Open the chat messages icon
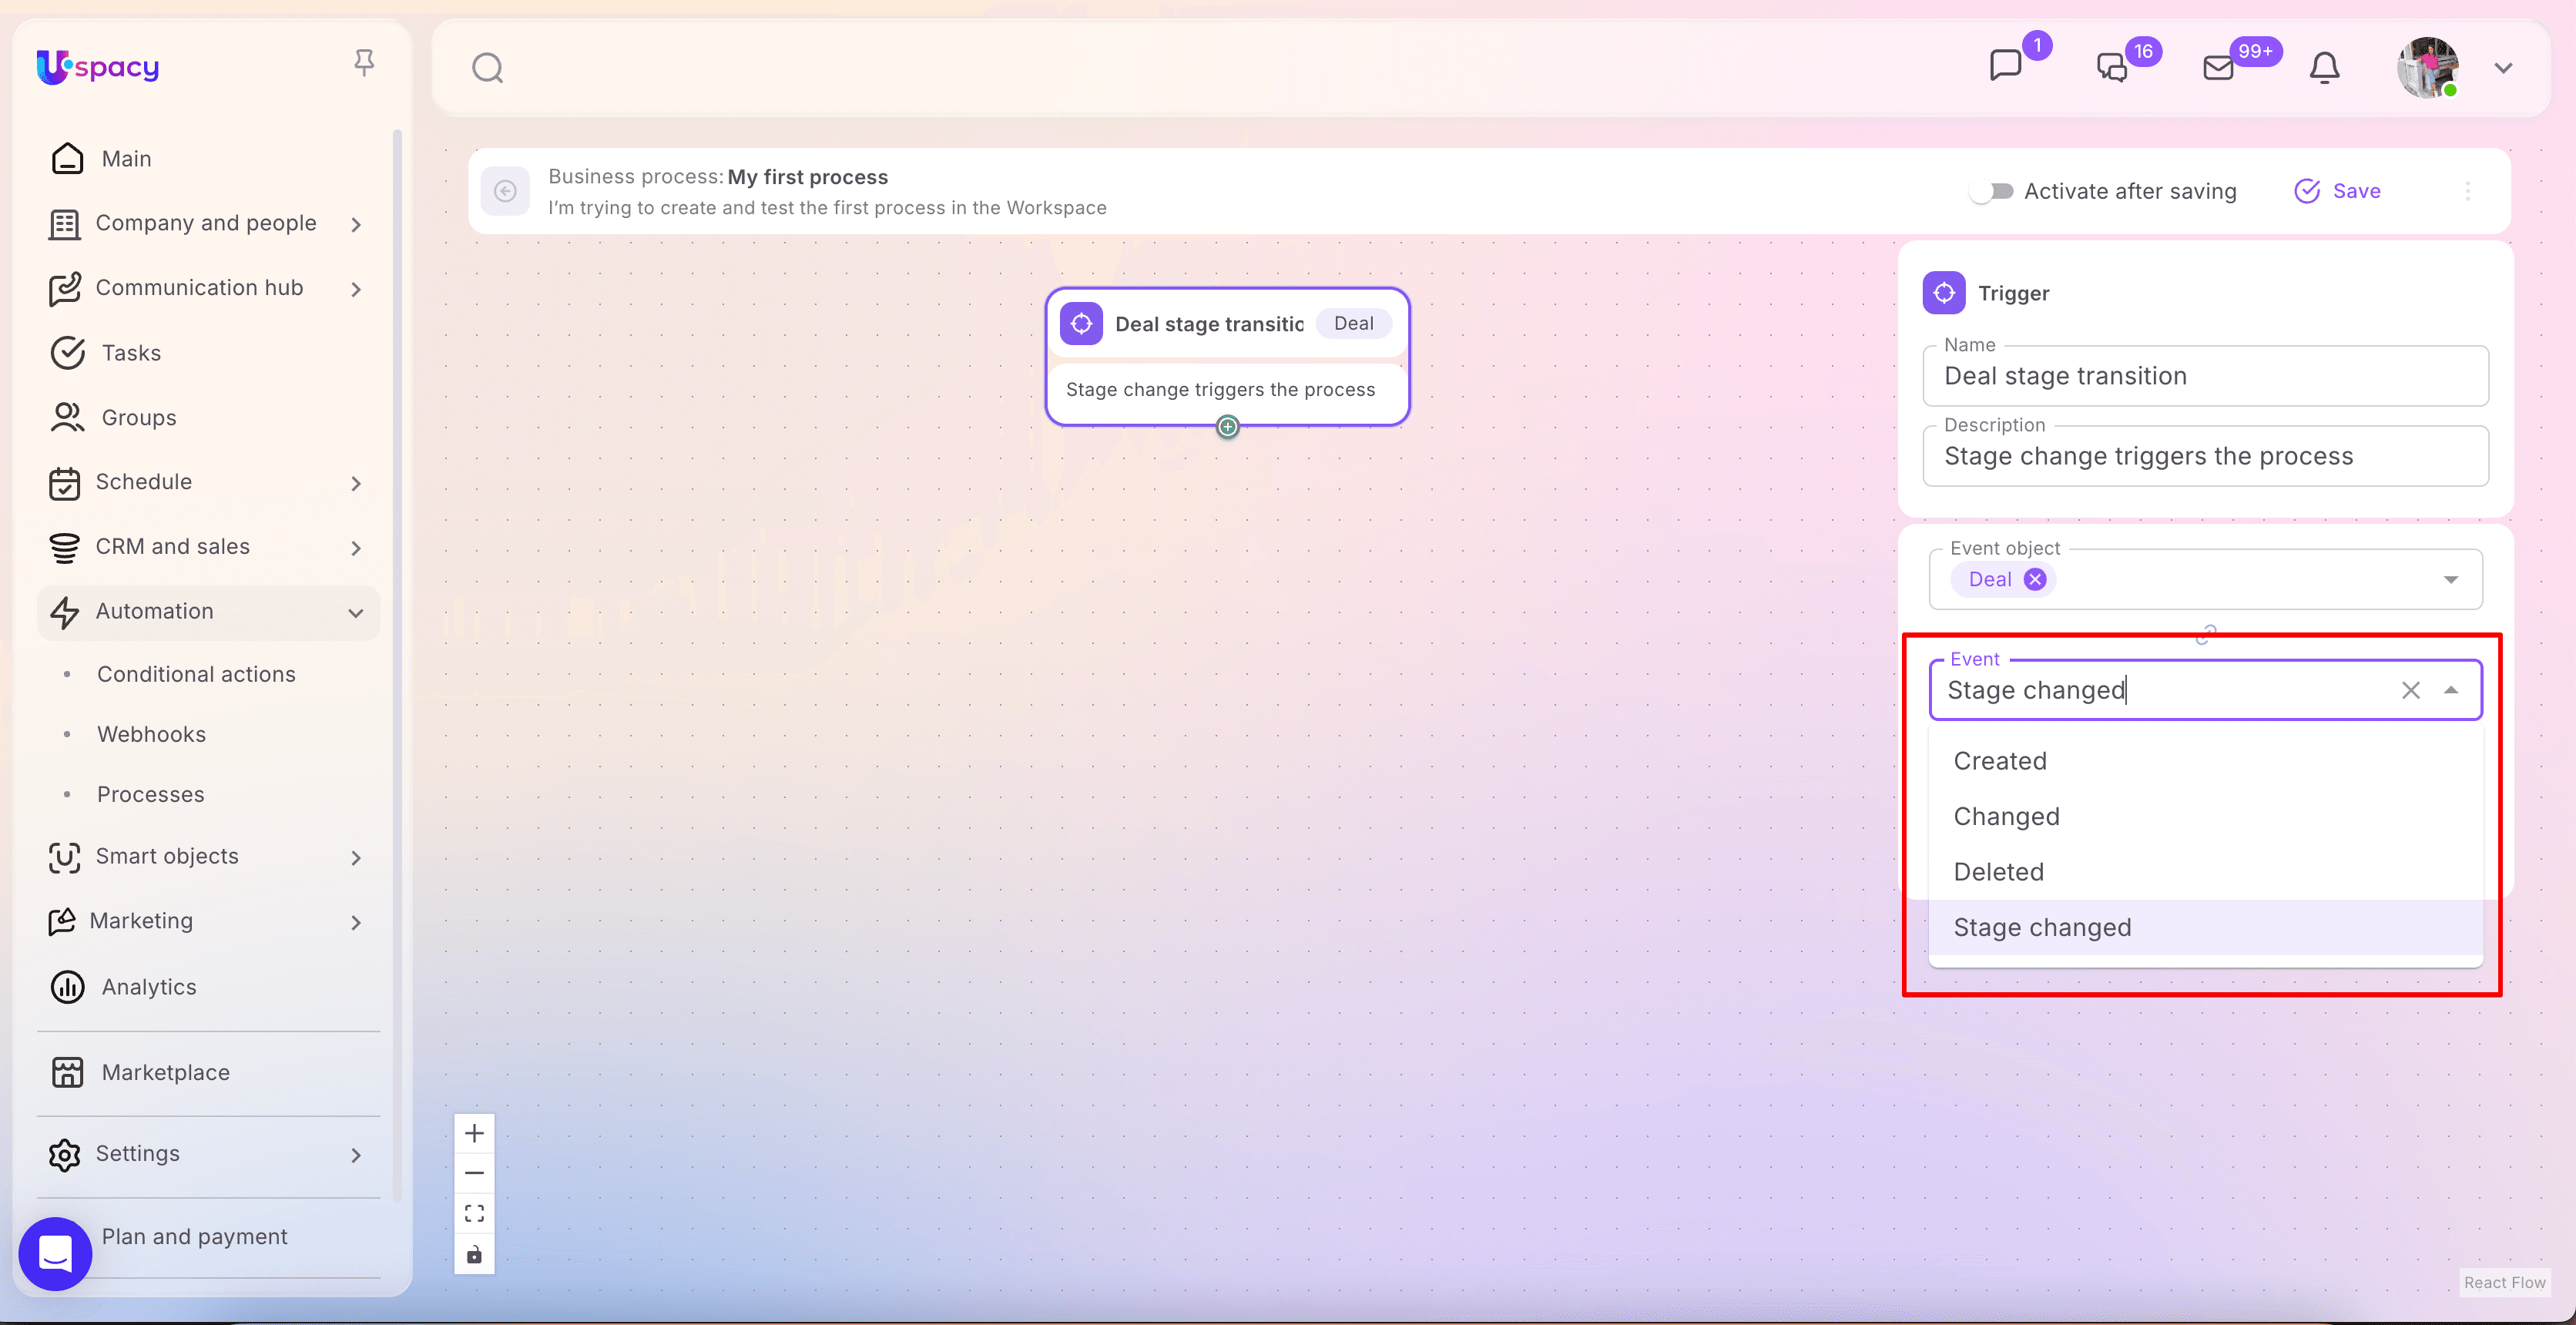Image resolution: width=2576 pixels, height=1325 pixels. point(2005,66)
